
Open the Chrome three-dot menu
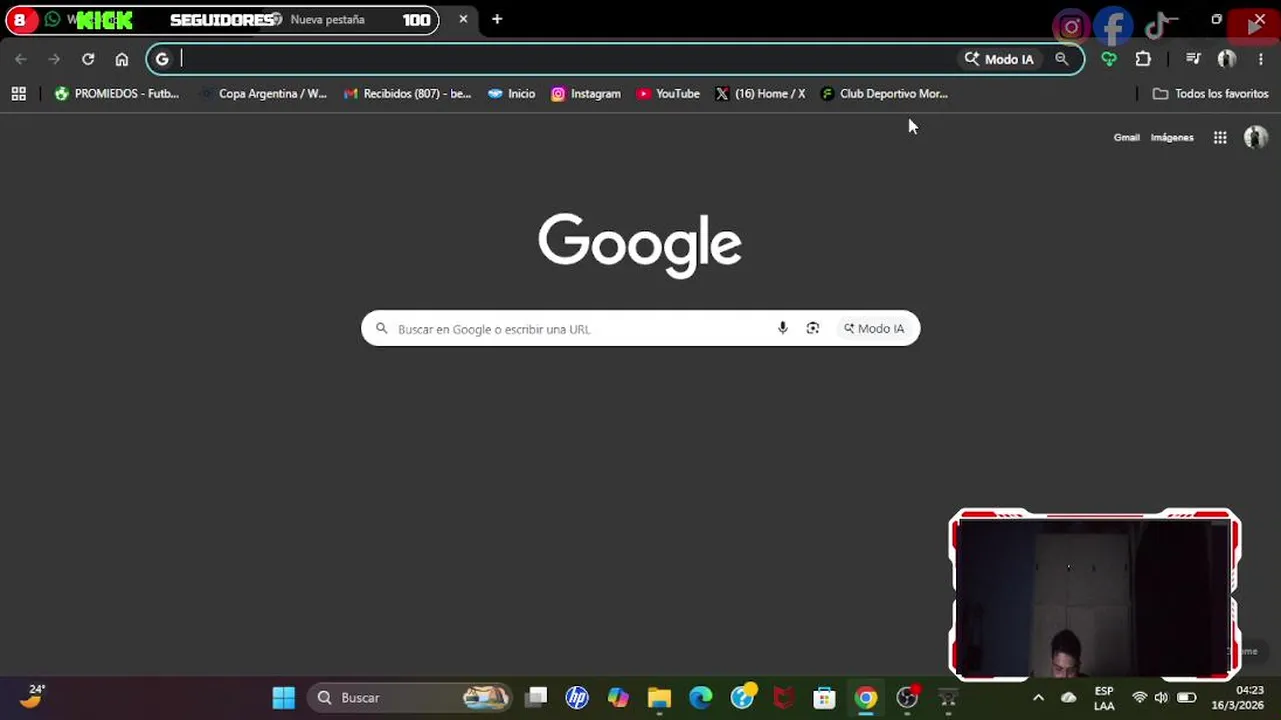pyautogui.click(x=1260, y=59)
